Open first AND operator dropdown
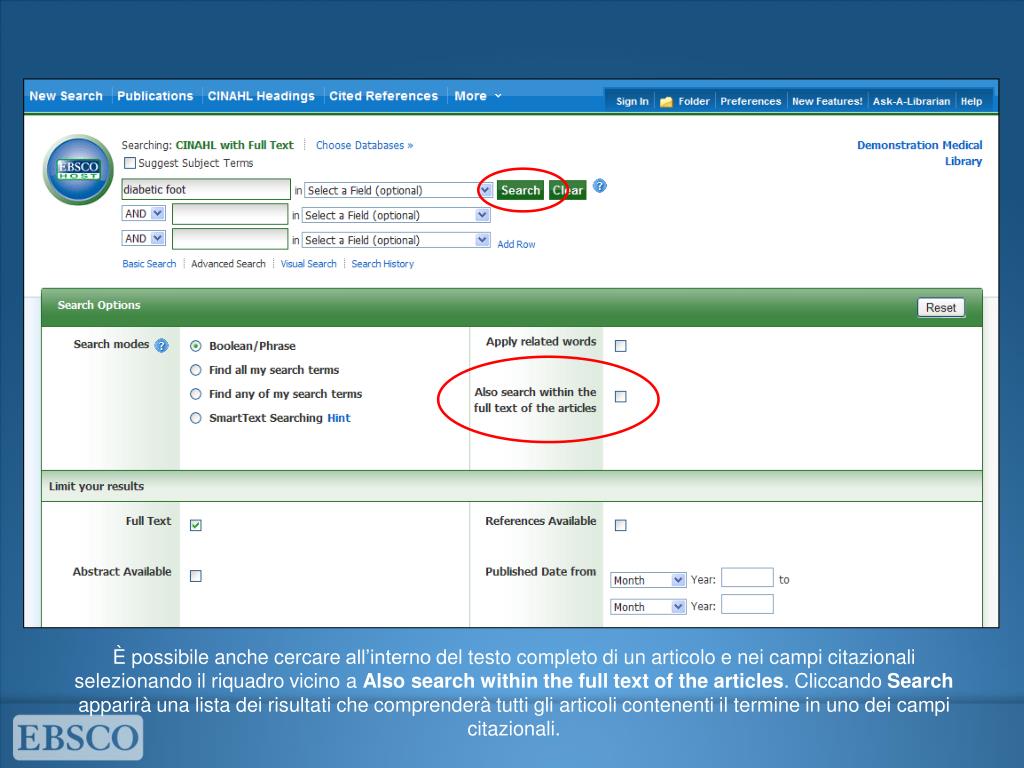The image size is (1024, 768). click(x=143, y=214)
